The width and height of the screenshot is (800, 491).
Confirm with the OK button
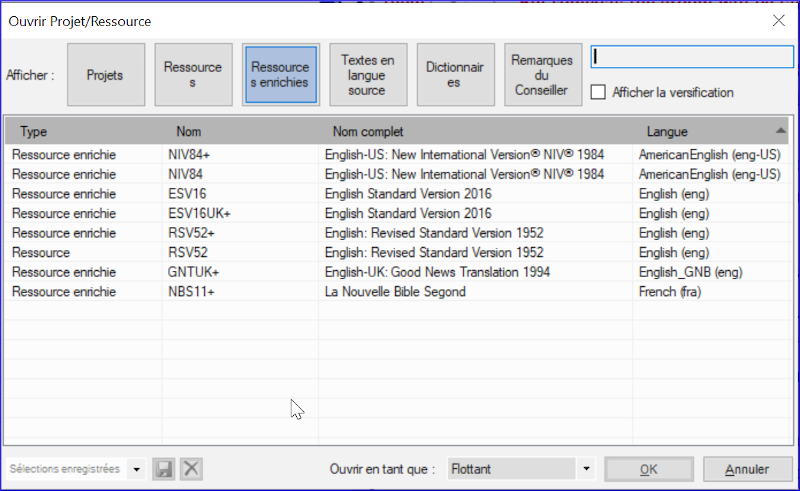click(648, 469)
